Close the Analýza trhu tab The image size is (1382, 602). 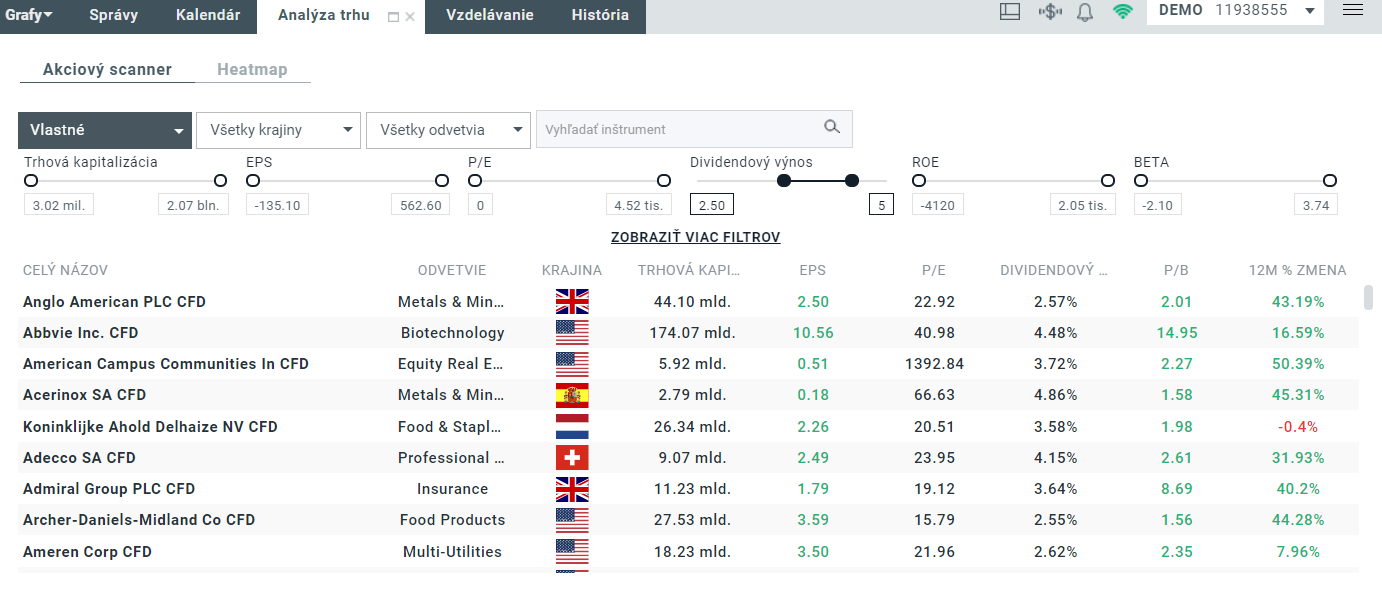tap(410, 17)
